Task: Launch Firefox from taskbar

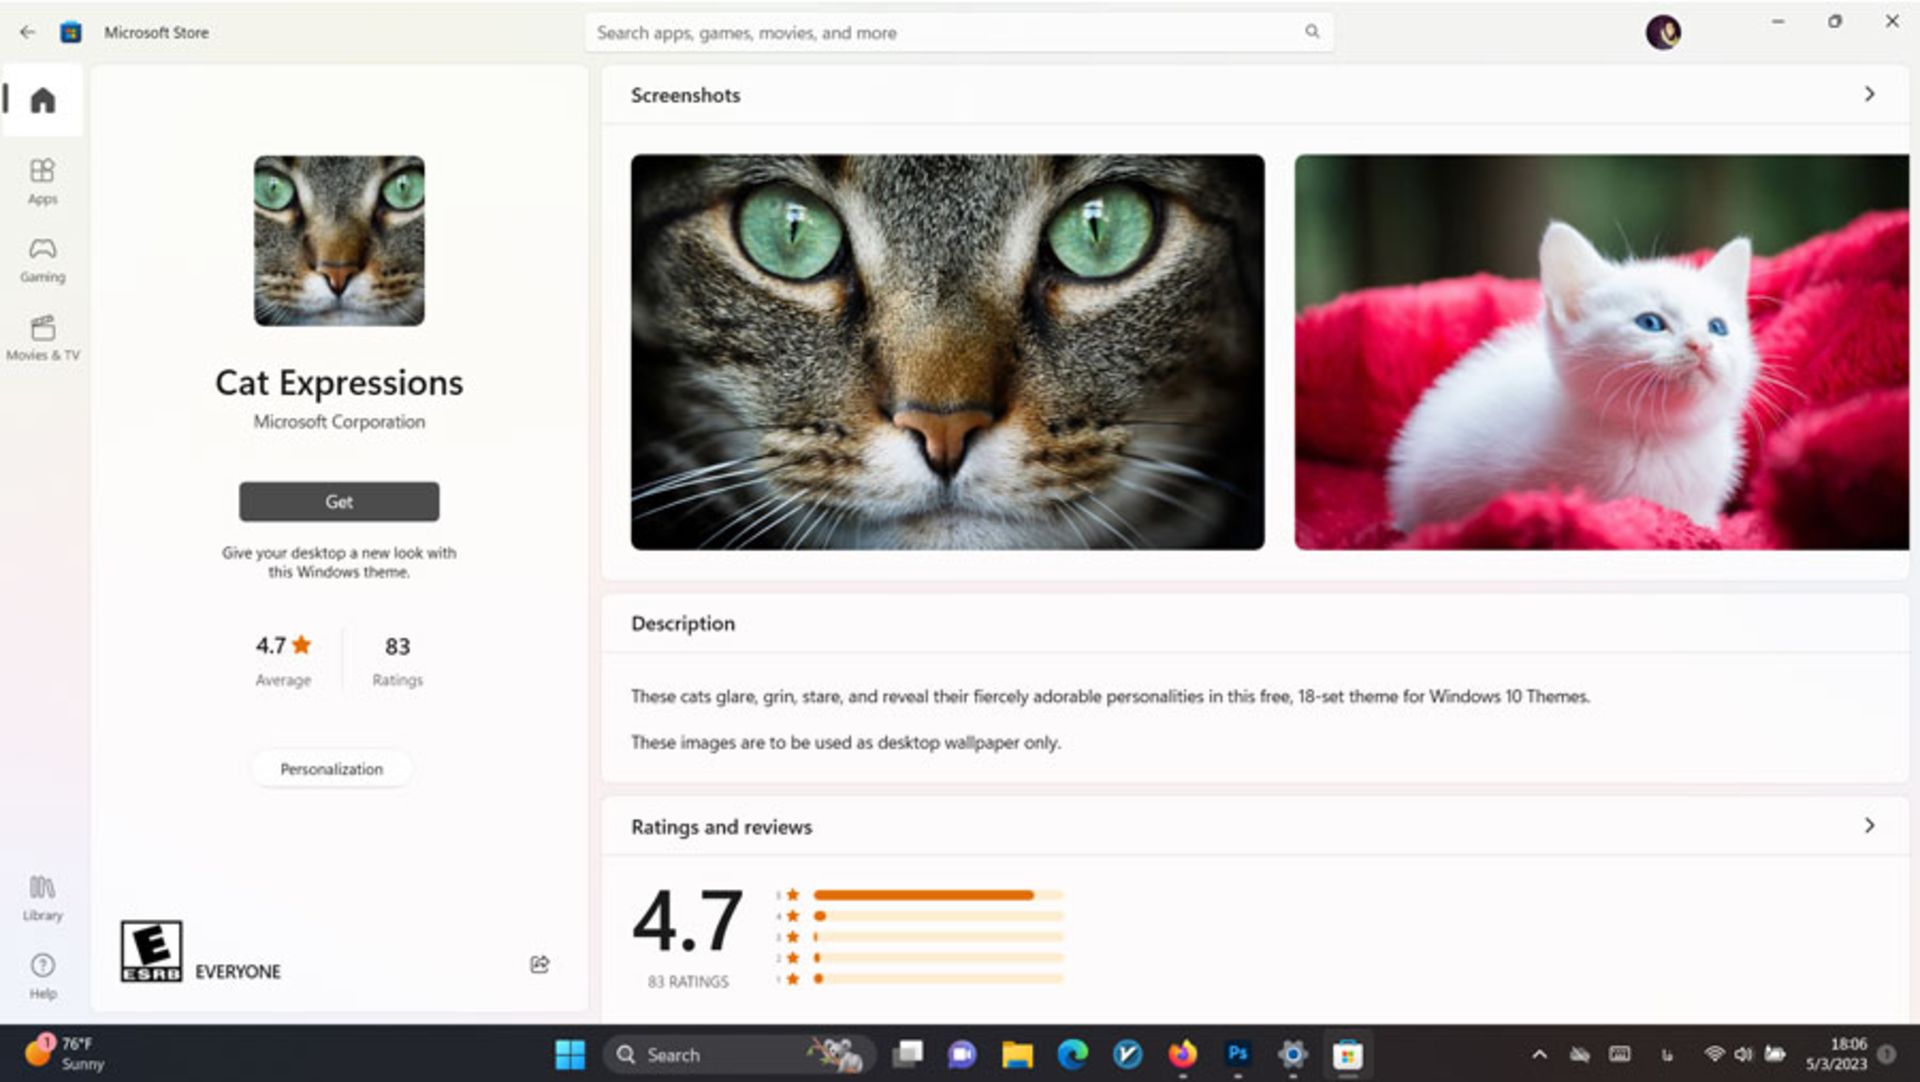Action: coord(1182,1054)
